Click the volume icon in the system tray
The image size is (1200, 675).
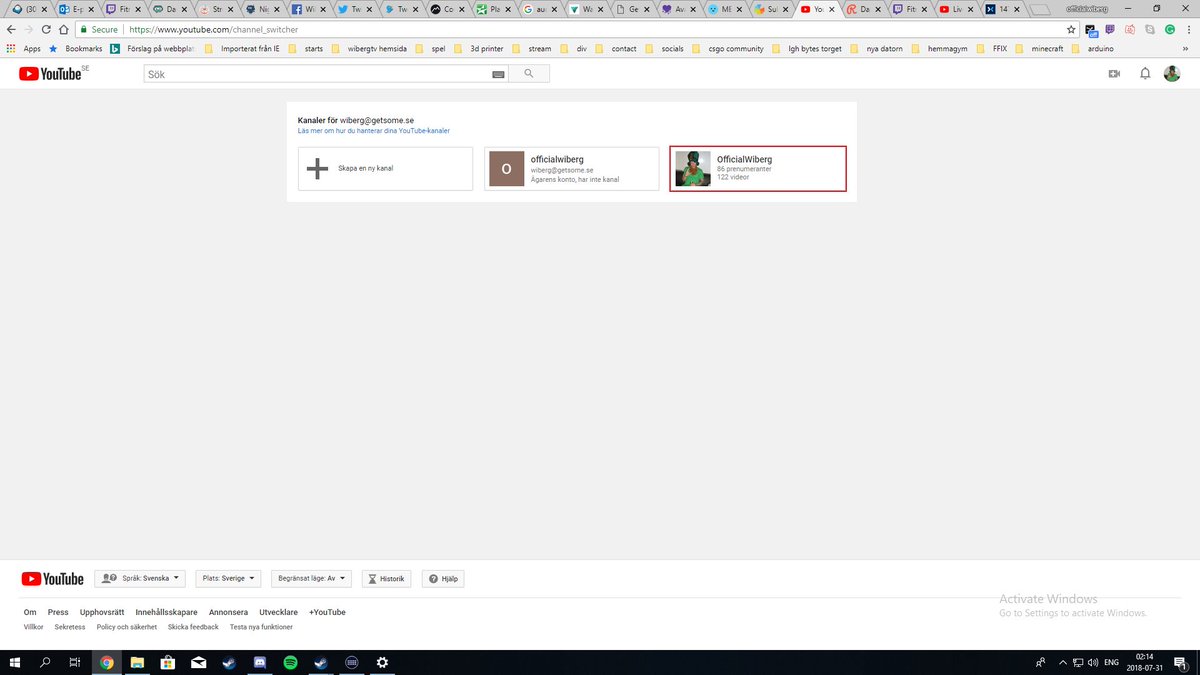pos(1093,662)
